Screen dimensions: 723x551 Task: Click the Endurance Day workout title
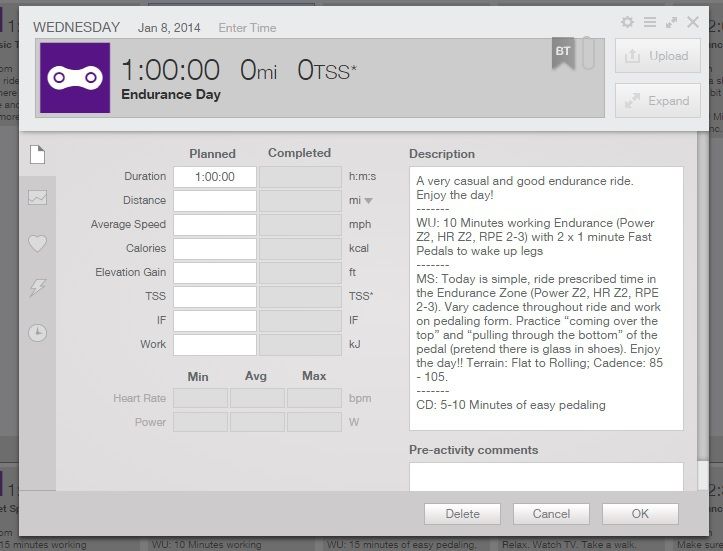pos(171,95)
